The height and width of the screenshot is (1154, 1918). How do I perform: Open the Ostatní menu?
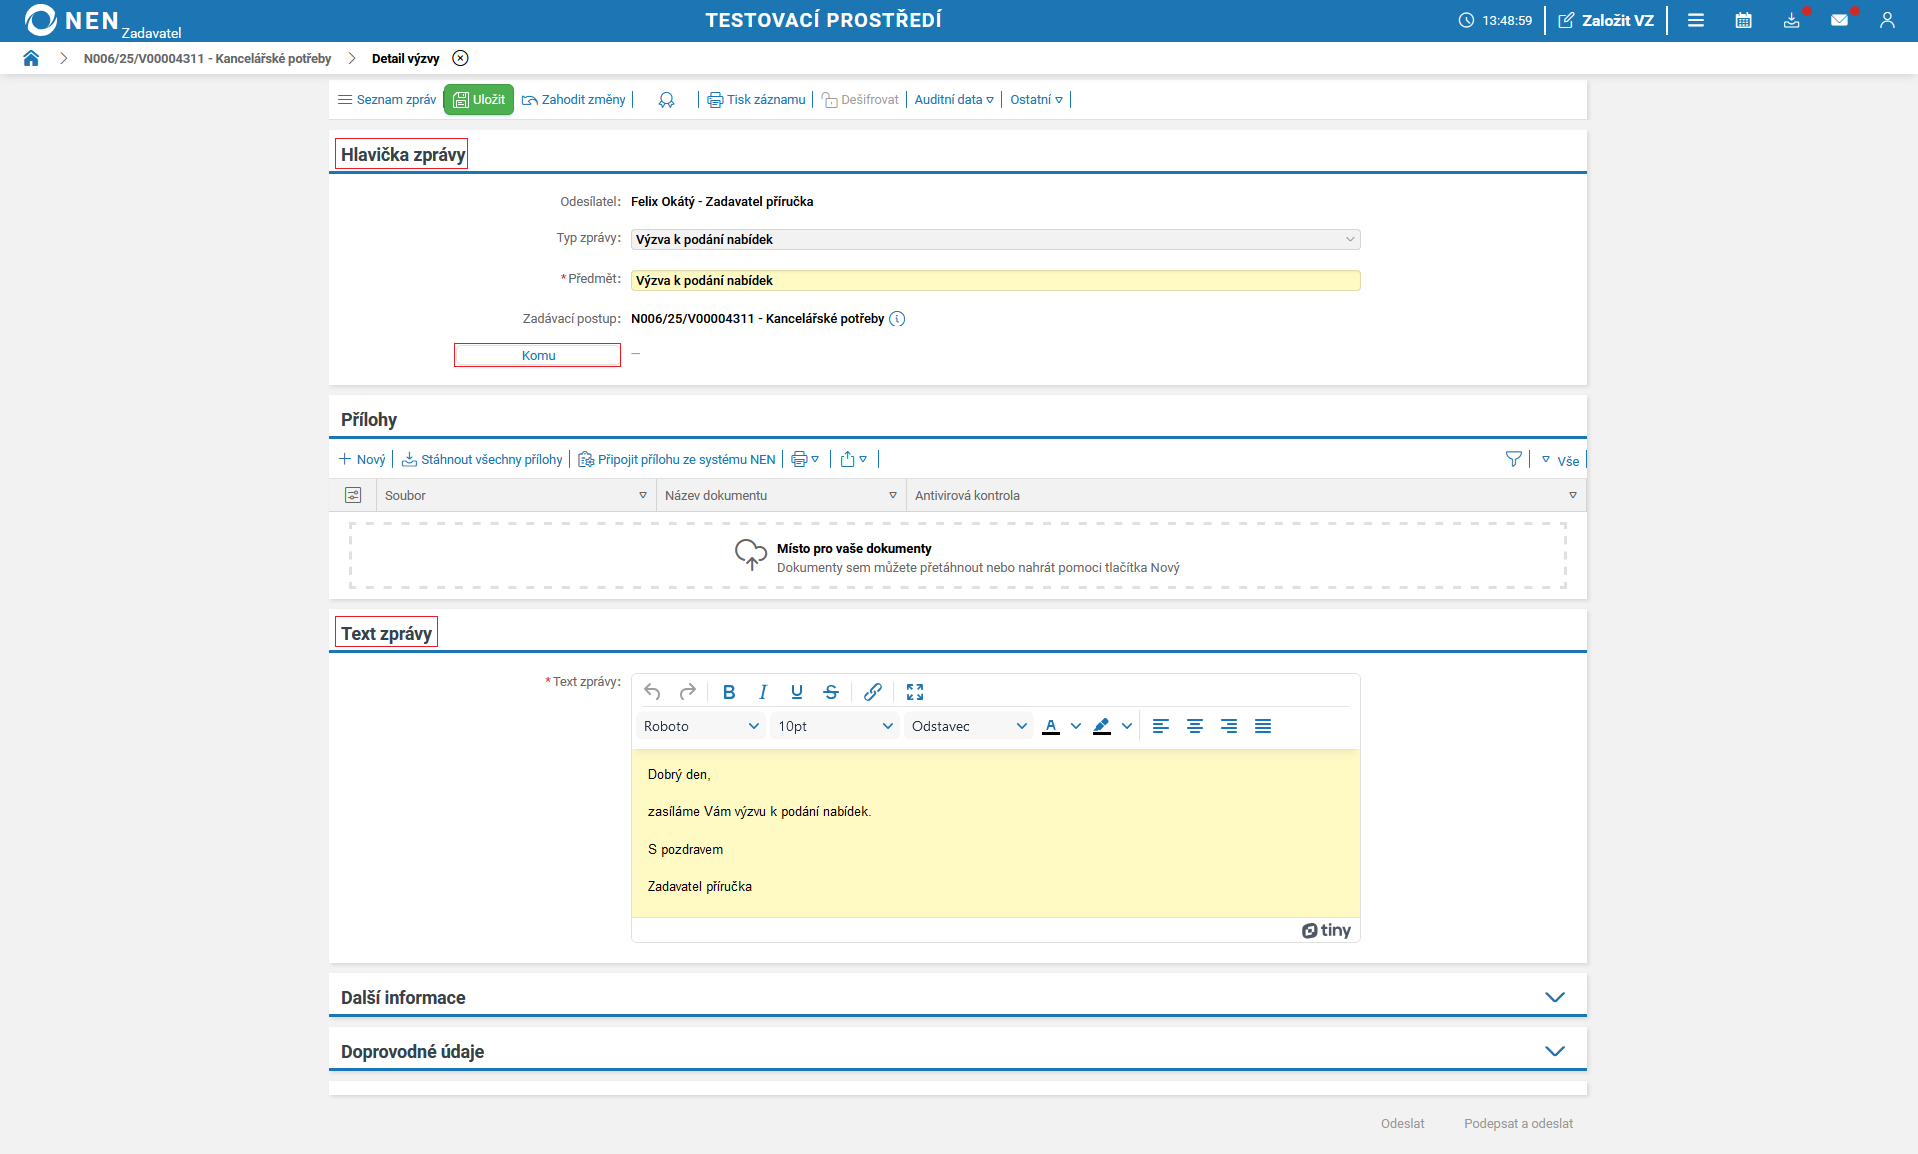point(1036,100)
